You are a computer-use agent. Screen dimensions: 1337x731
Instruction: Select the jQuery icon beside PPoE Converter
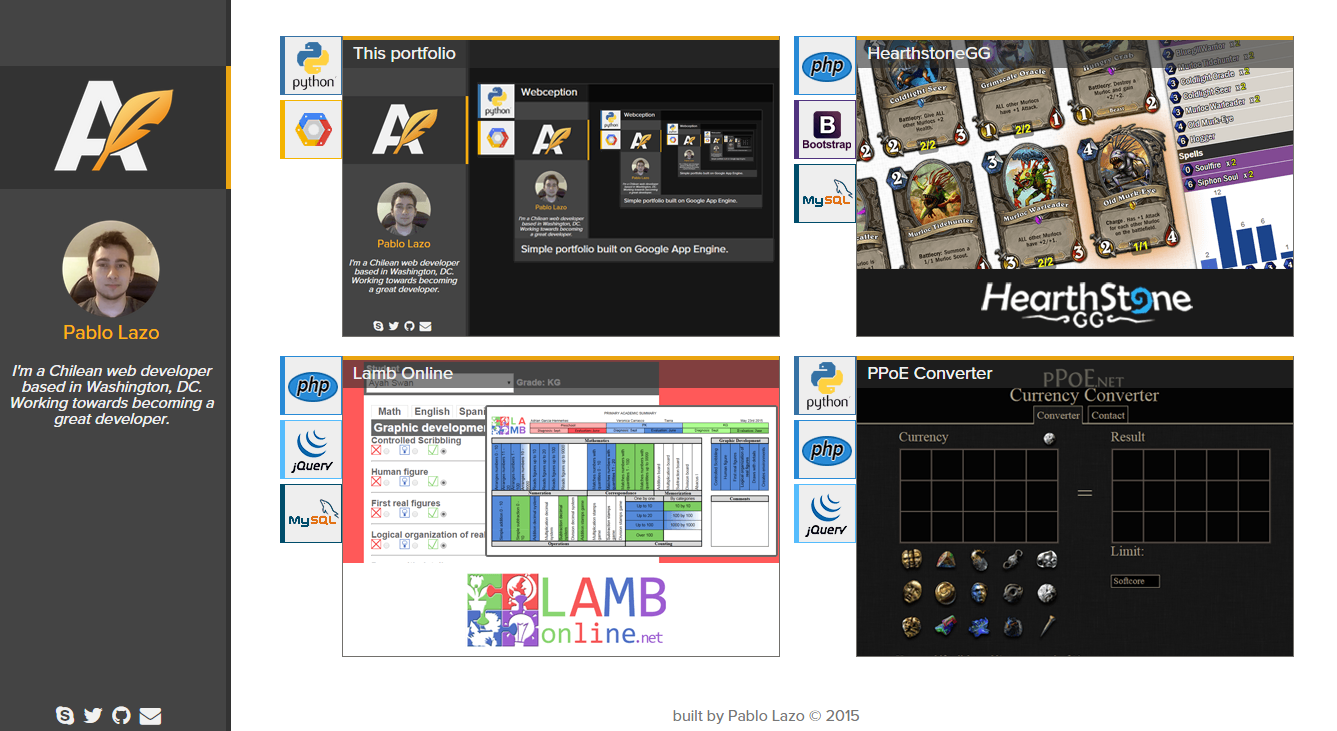pyautogui.click(x=825, y=514)
